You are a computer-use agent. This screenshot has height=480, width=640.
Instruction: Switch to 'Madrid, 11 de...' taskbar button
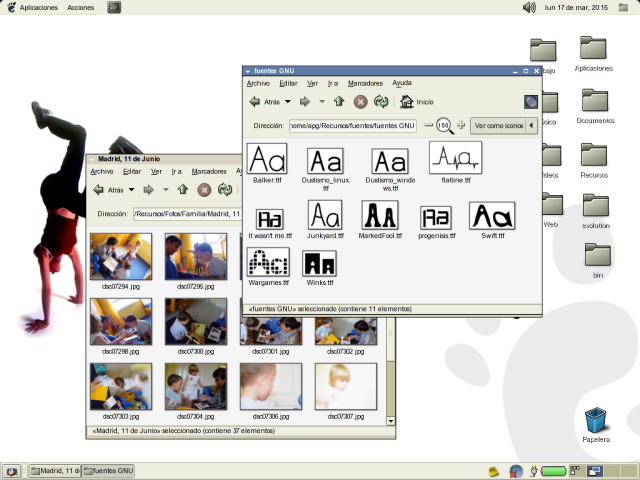click(x=54, y=470)
